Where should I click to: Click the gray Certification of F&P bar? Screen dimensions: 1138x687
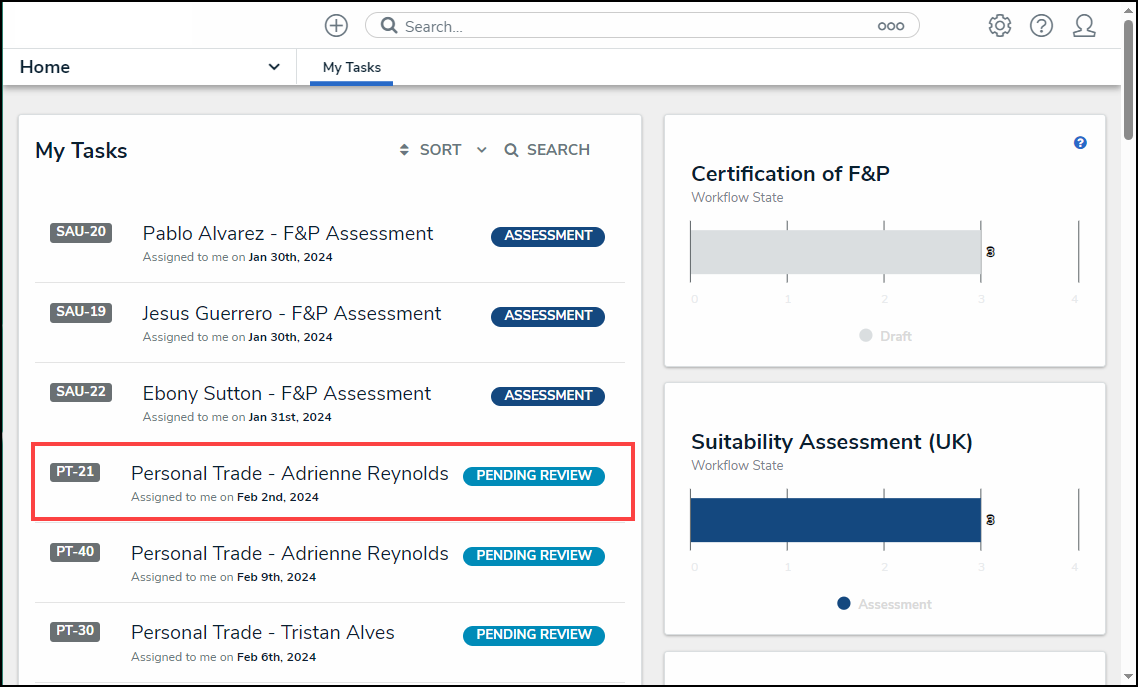tap(835, 252)
